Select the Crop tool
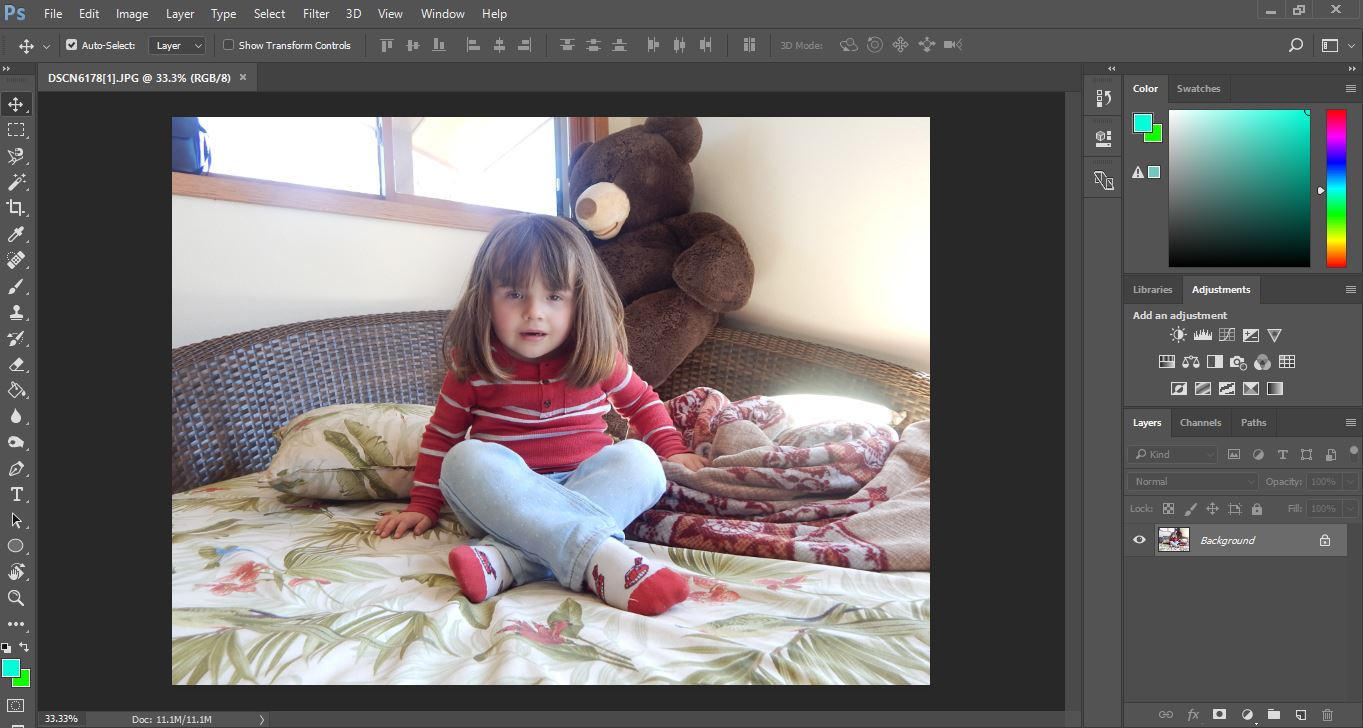Screen dimensions: 1363x728 coord(16,208)
